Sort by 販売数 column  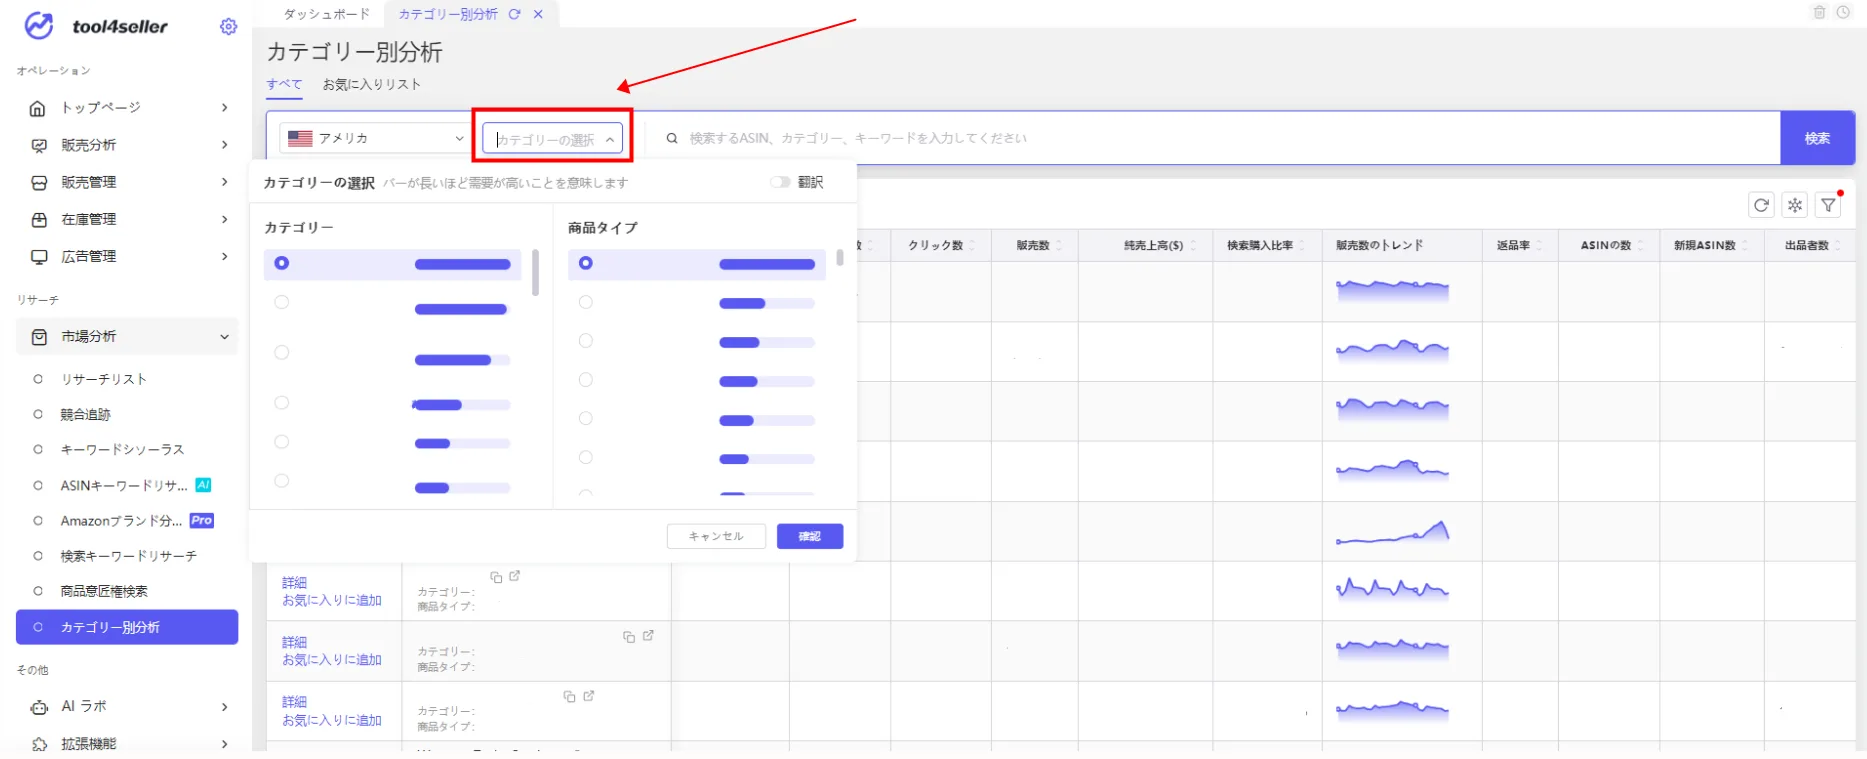point(1059,245)
